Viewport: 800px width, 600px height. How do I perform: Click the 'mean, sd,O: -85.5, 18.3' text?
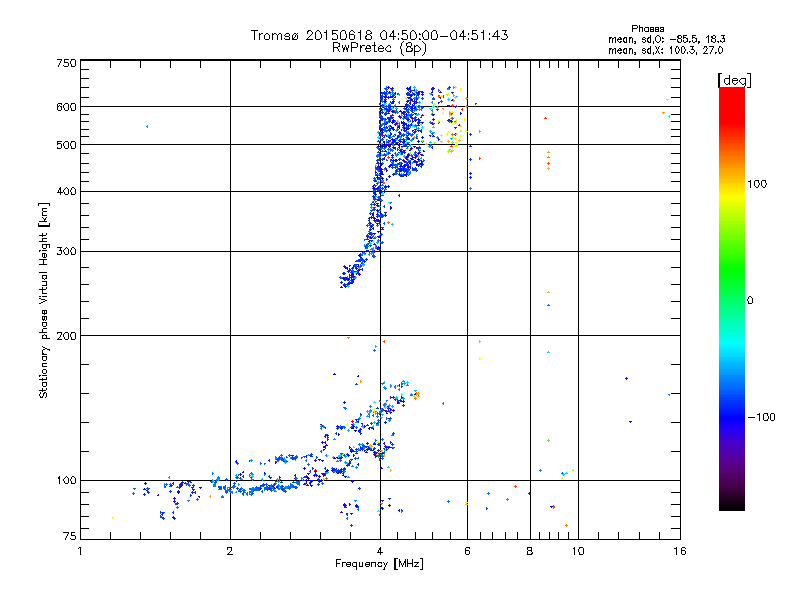[666, 39]
